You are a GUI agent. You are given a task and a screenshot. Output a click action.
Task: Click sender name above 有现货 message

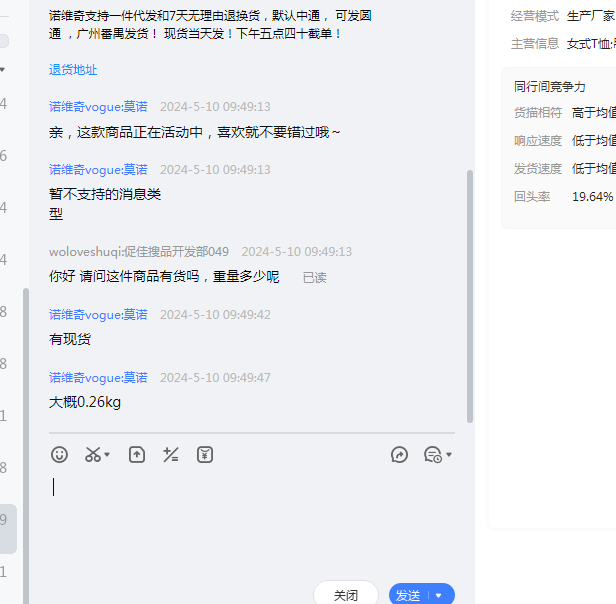pyautogui.click(x=98, y=315)
